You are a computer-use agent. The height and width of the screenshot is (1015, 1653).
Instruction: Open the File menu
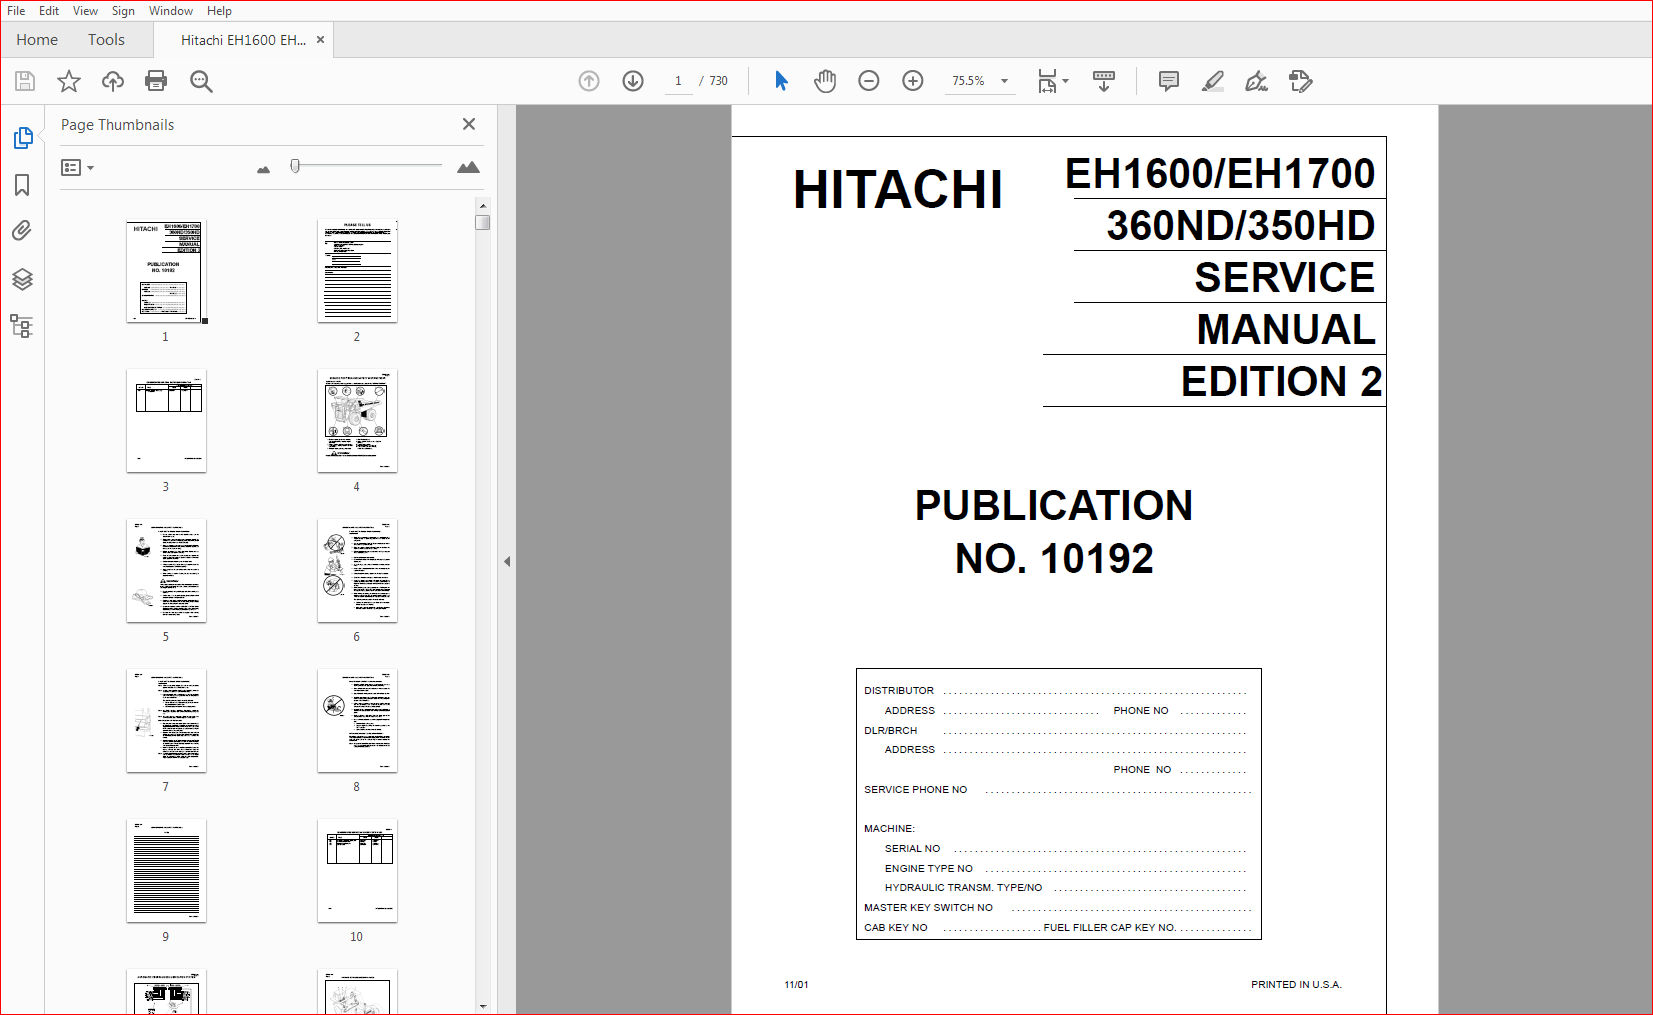pos(16,11)
